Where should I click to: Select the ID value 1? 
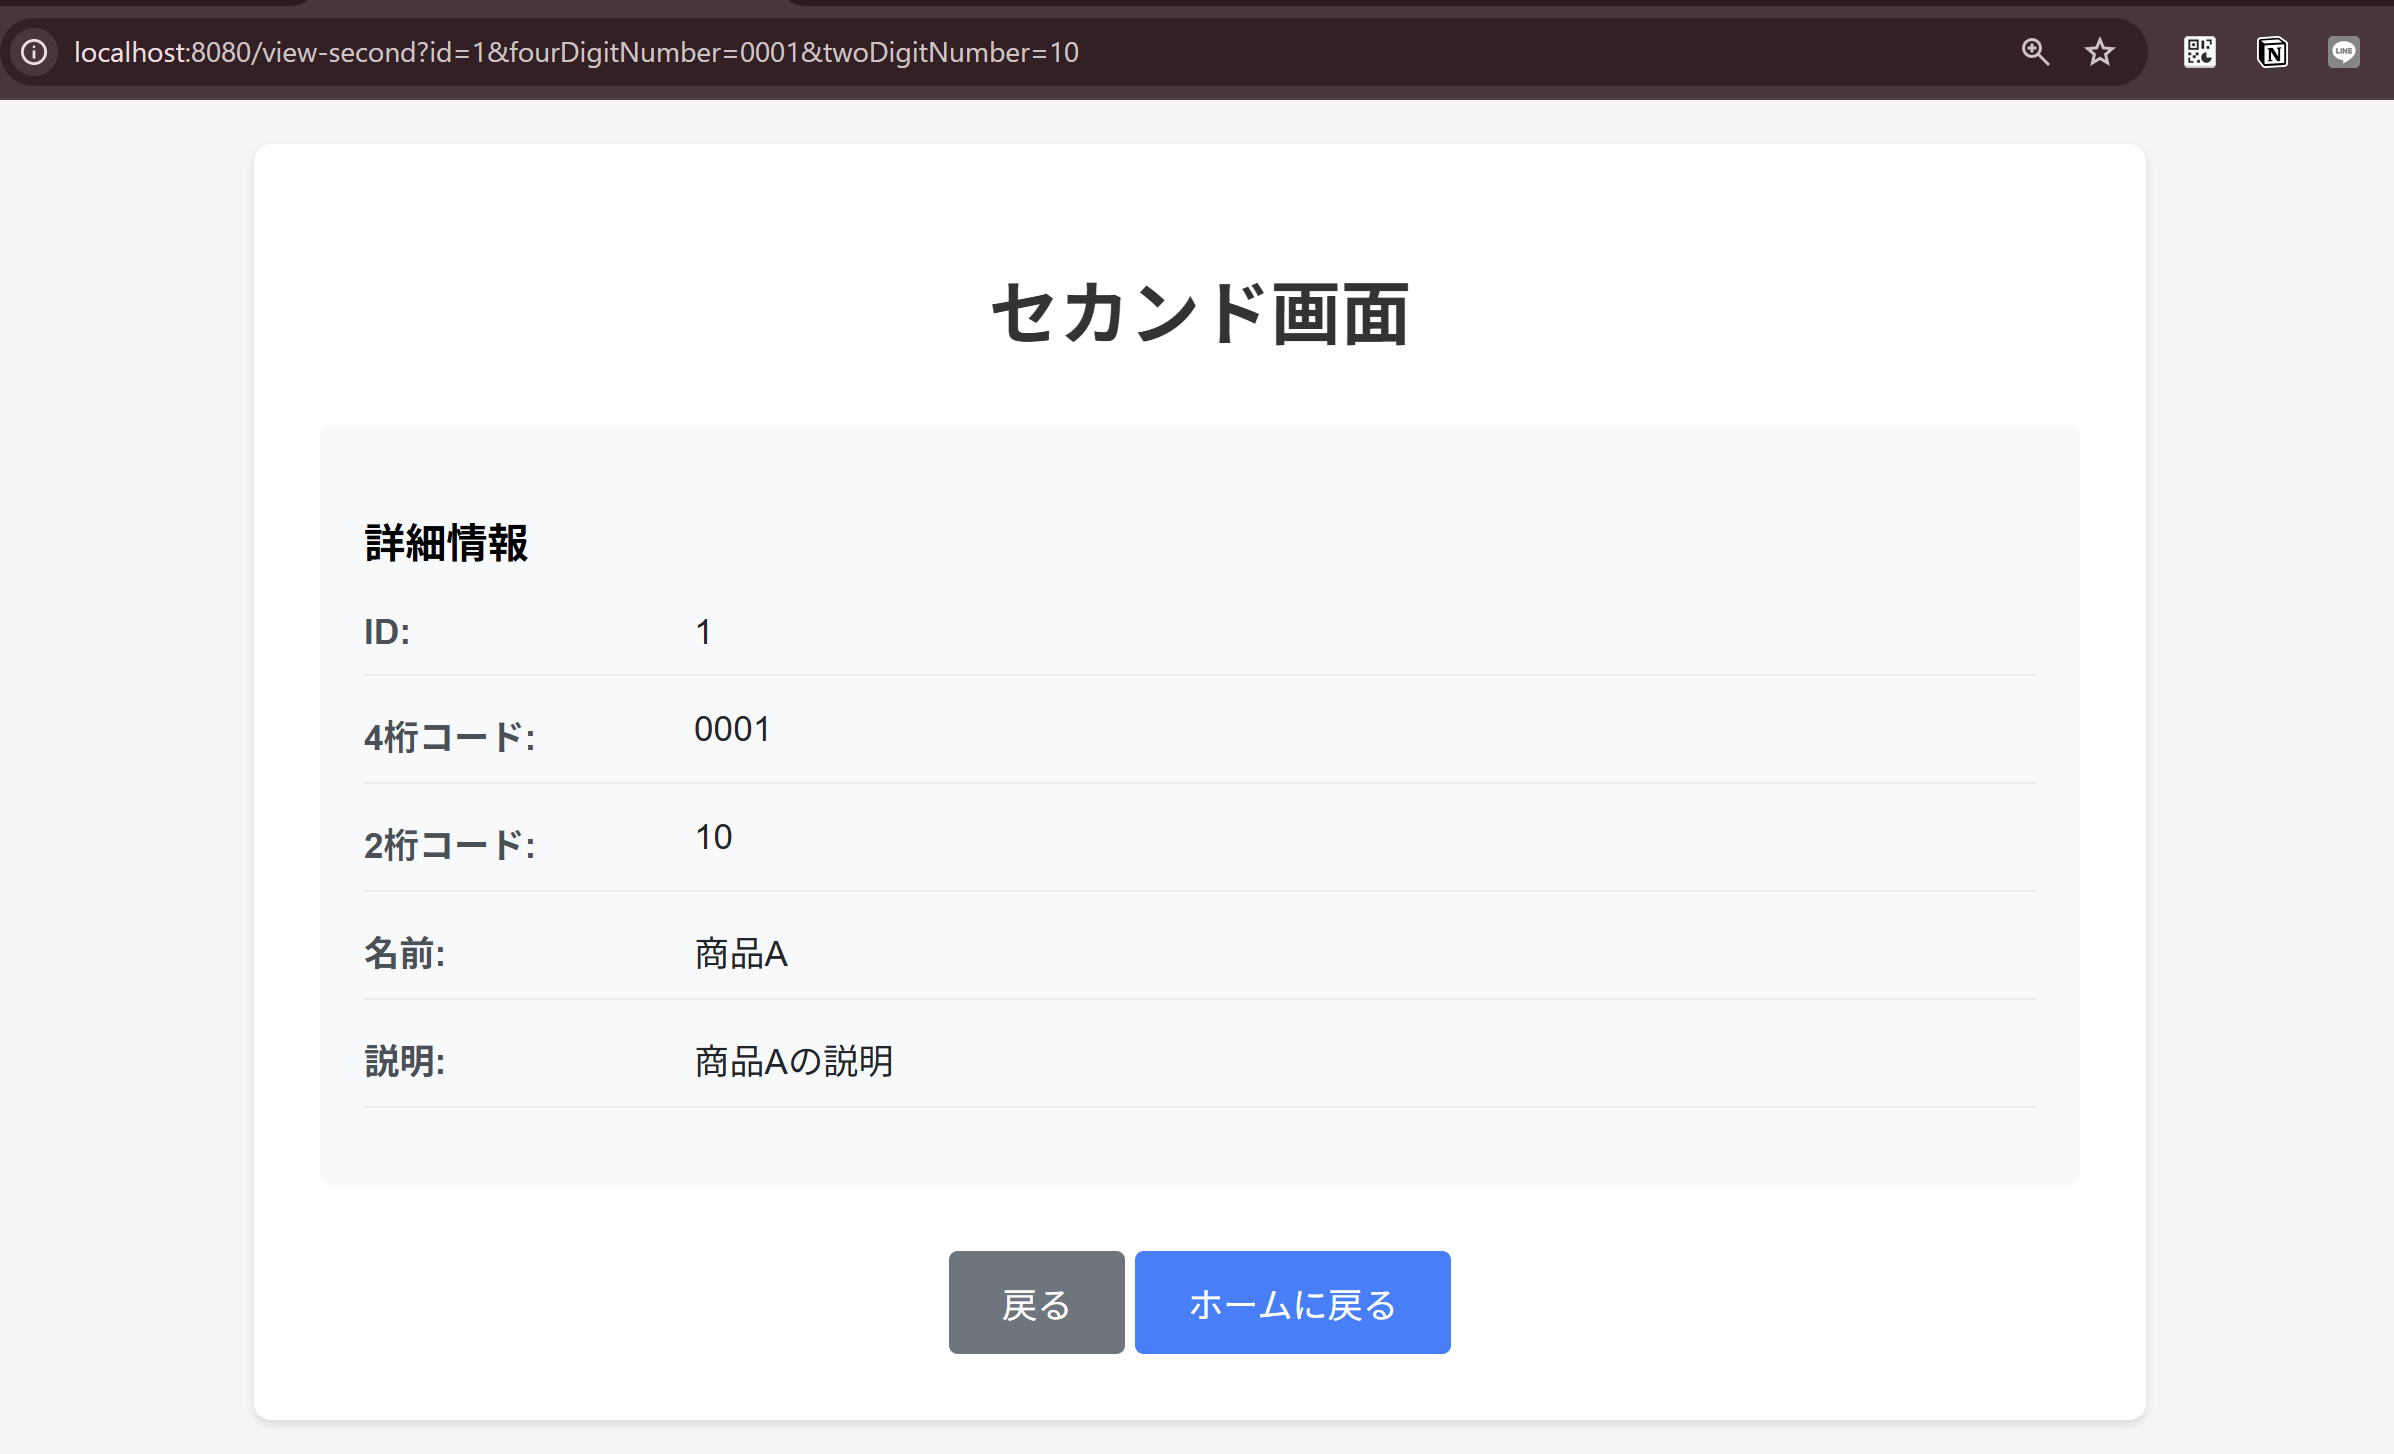pyautogui.click(x=703, y=631)
